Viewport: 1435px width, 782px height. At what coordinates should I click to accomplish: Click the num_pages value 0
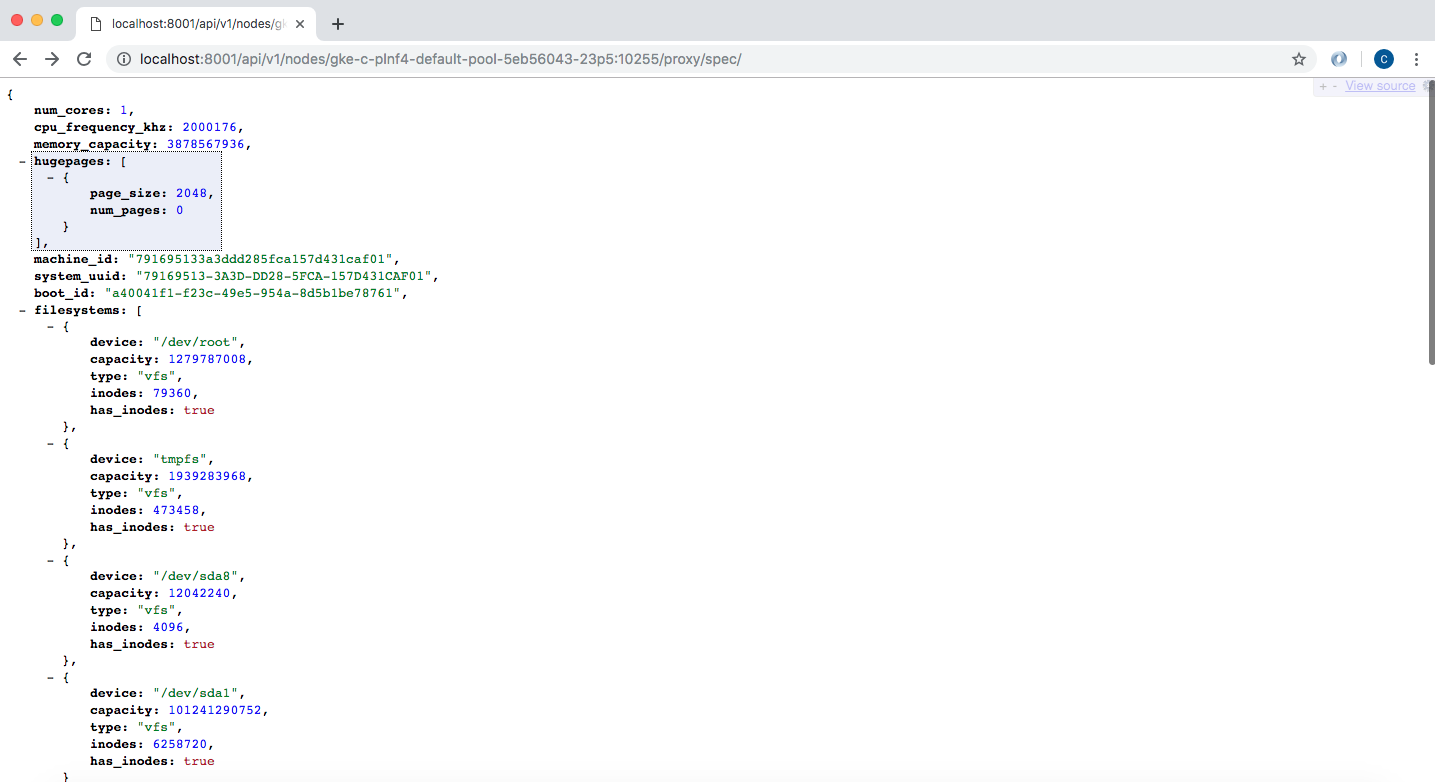179,211
